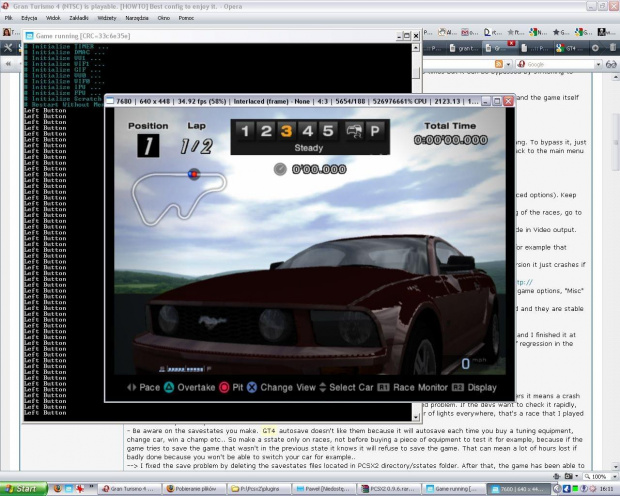
Task: Click the R1 Race Monitor icon
Action: [x=383, y=388]
